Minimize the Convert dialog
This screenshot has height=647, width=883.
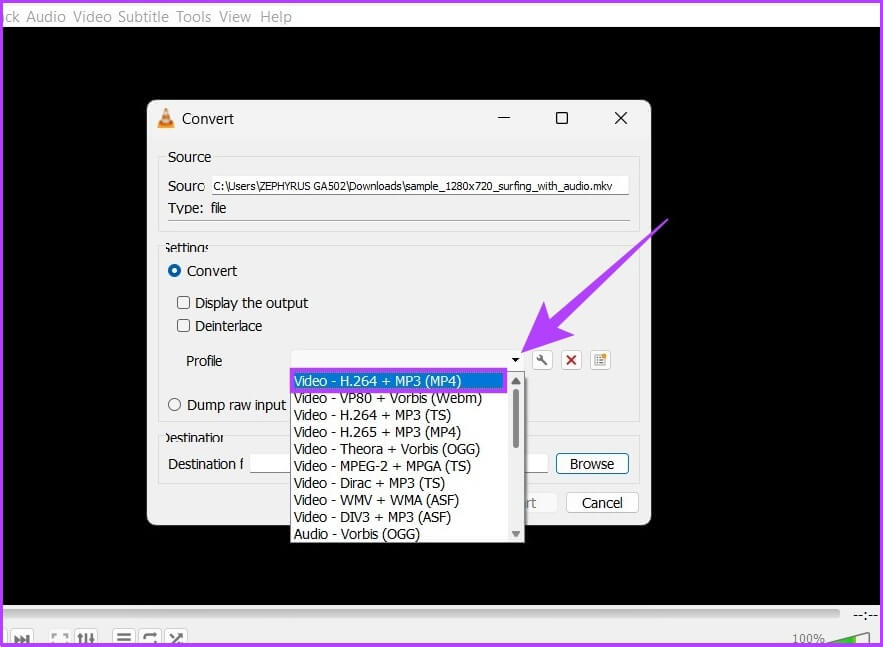504,118
